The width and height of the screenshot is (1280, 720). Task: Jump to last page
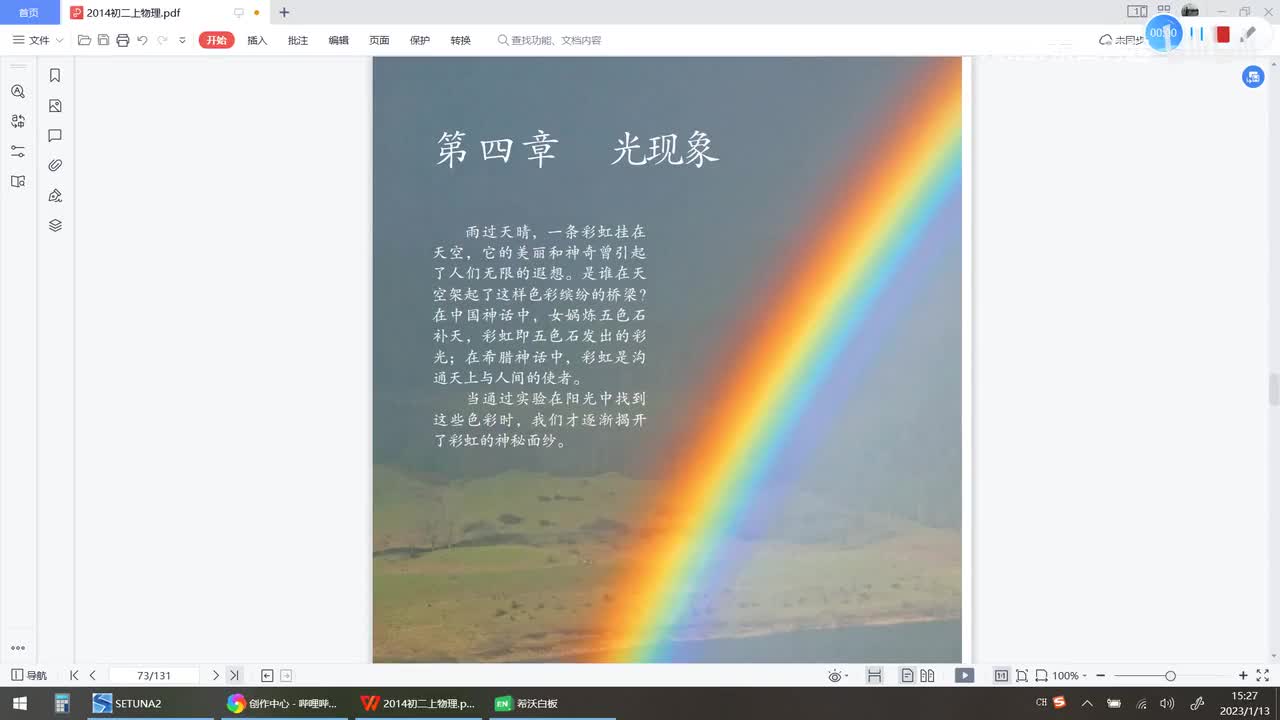234,675
